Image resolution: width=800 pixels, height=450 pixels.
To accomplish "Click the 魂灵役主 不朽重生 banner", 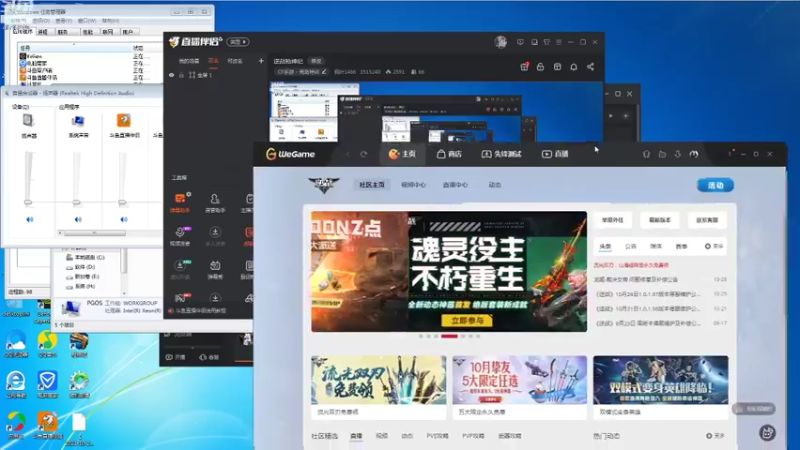I will (449, 271).
